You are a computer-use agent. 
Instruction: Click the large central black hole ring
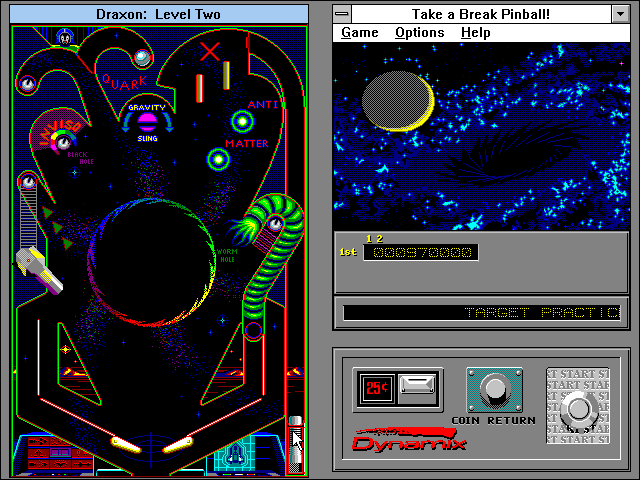pos(151,262)
